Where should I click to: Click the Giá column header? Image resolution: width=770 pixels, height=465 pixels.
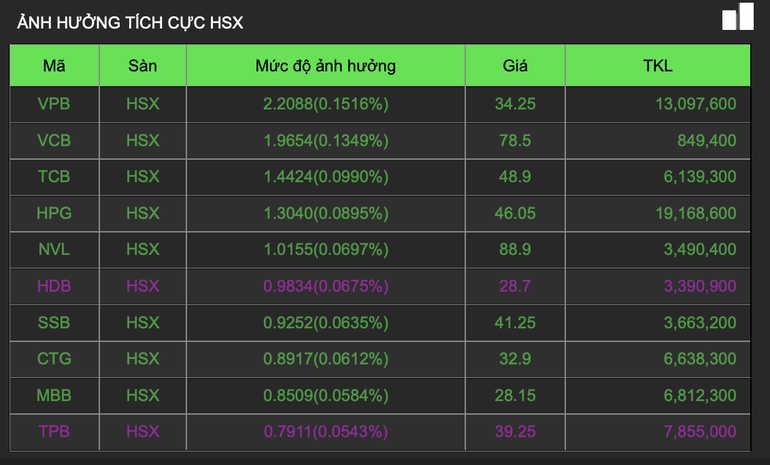(x=515, y=66)
